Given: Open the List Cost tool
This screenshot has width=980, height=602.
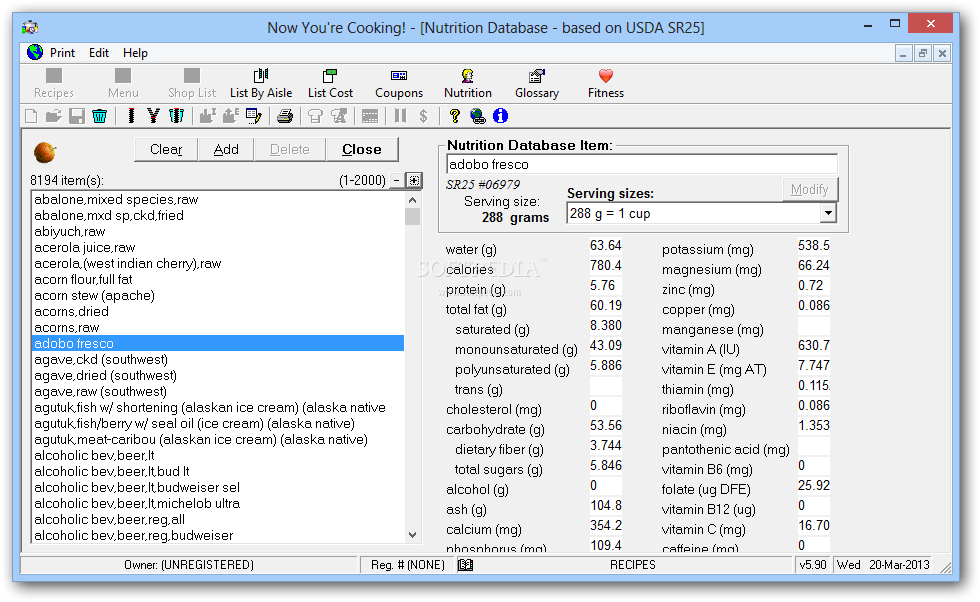Looking at the screenshot, I should 330,84.
